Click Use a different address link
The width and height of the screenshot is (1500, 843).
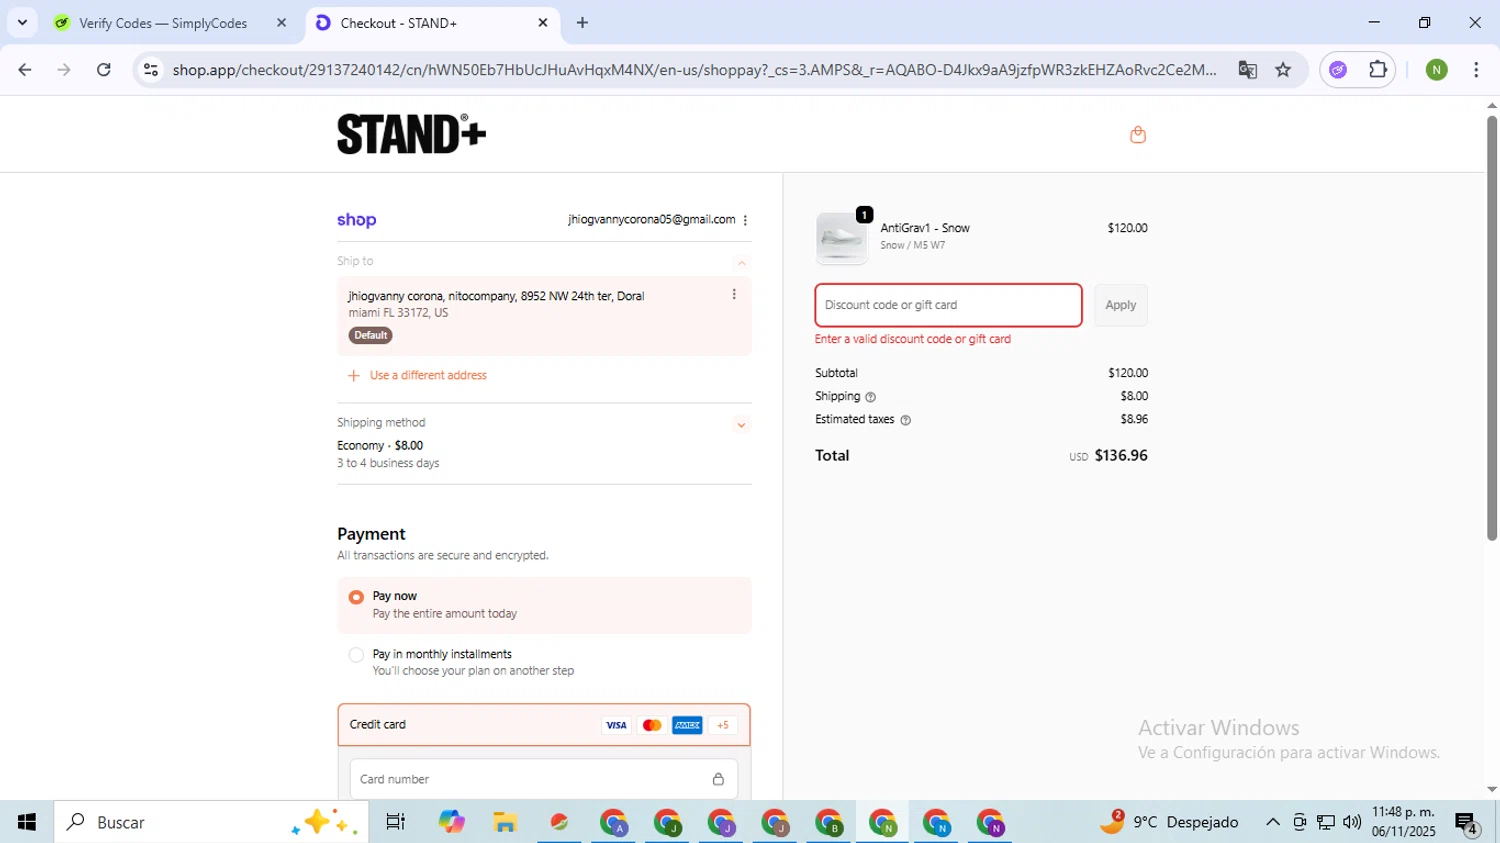(428, 376)
